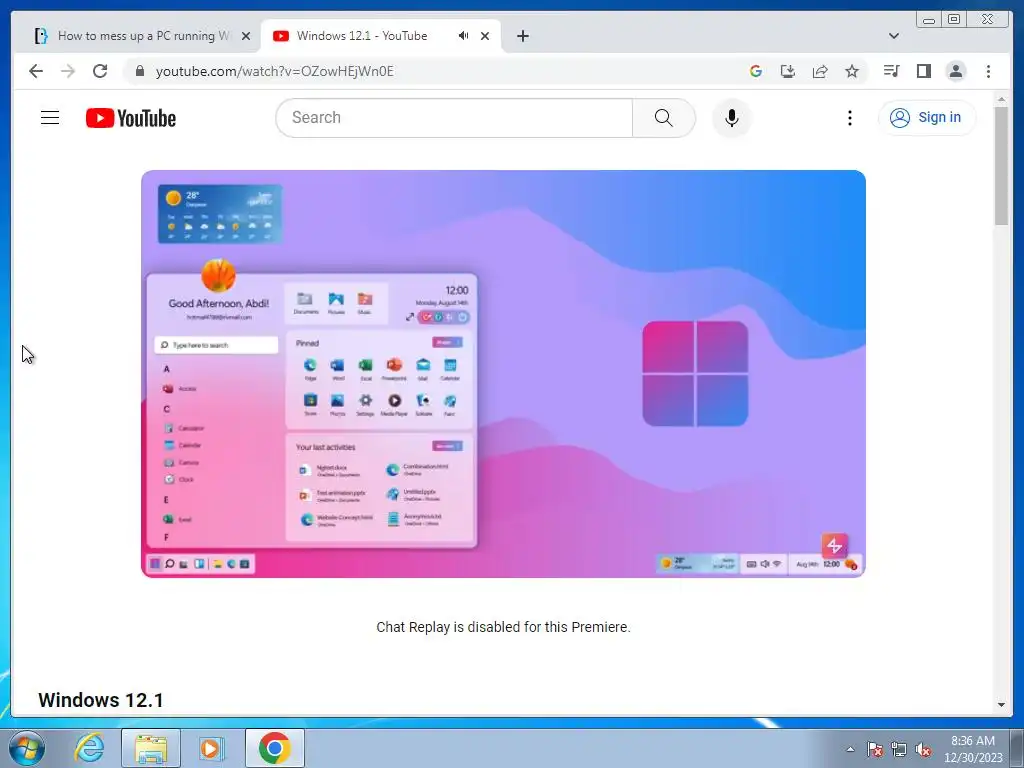Click the page's vertical scrollbar thumb
This screenshot has height=768, width=1024.
tap(1001, 166)
